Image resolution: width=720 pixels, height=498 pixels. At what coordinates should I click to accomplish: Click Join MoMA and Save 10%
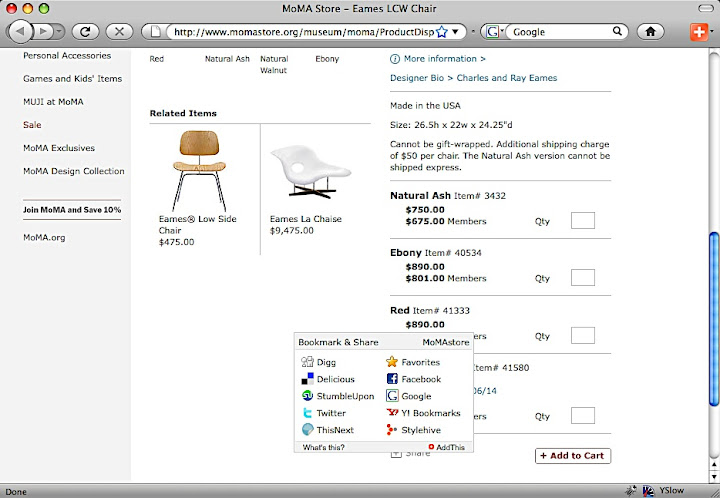(x=72, y=210)
